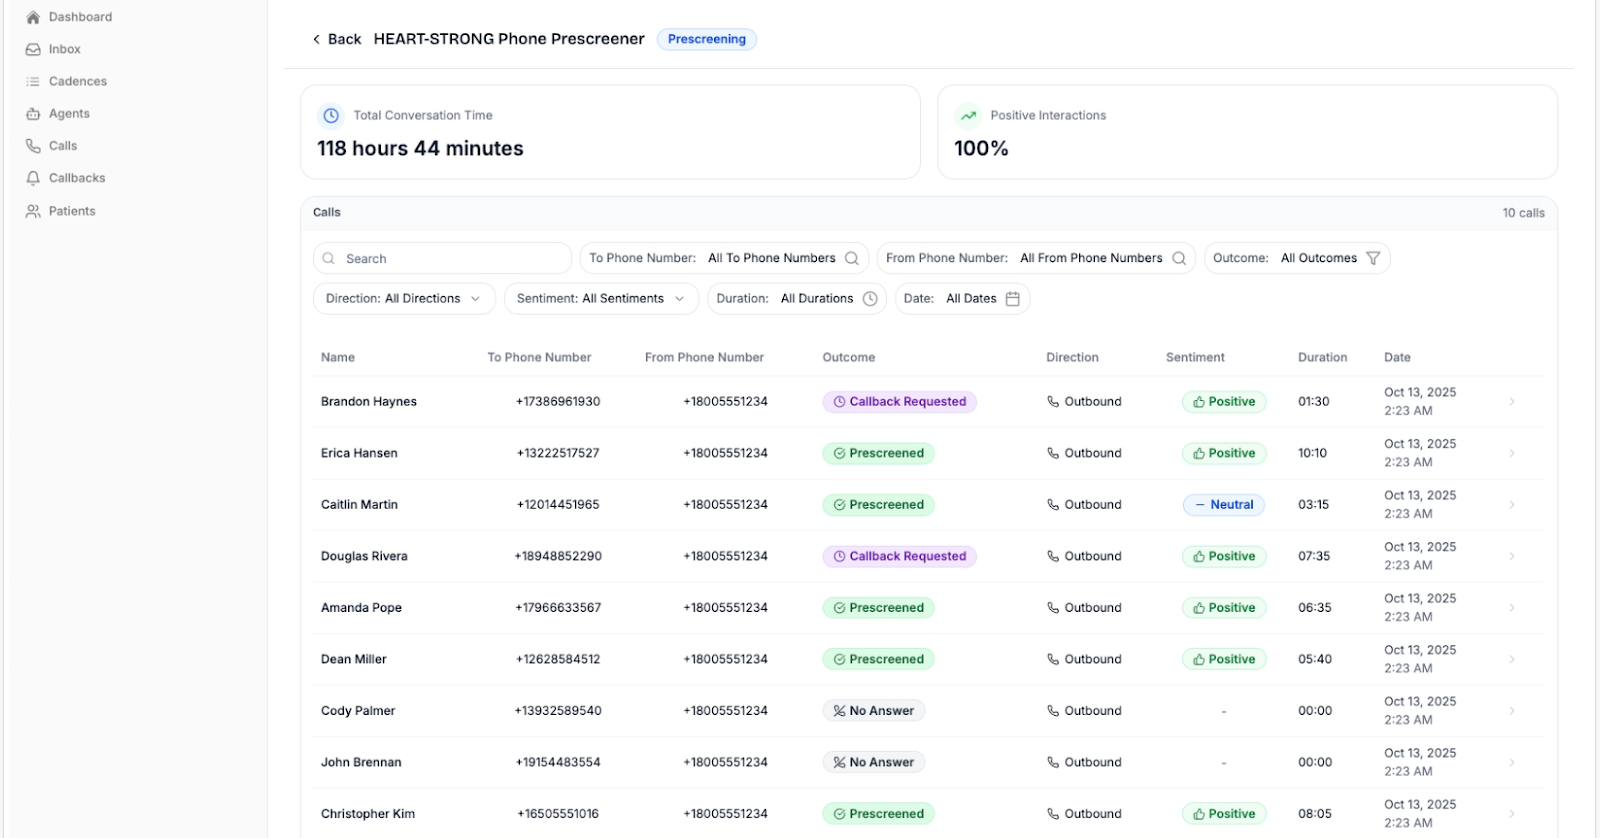The height and width of the screenshot is (838, 1600).
Task: Open the Outcome filter dropdown
Action: pyautogui.click(x=1297, y=258)
